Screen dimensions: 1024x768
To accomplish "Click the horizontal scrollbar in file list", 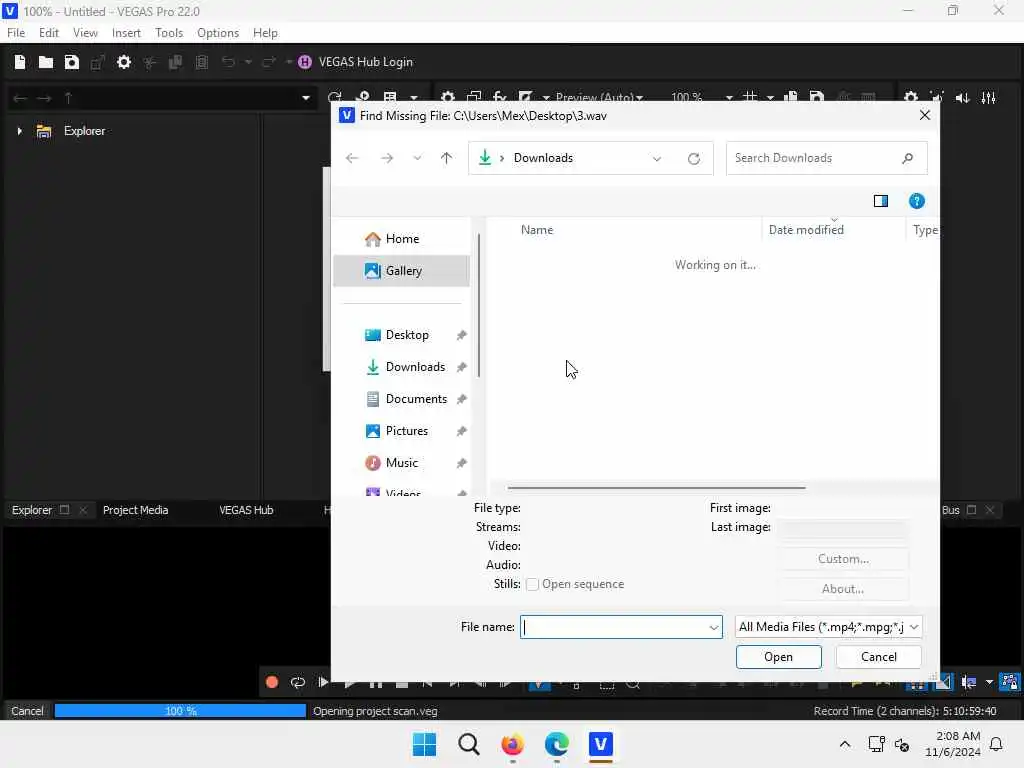I will [x=656, y=487].
